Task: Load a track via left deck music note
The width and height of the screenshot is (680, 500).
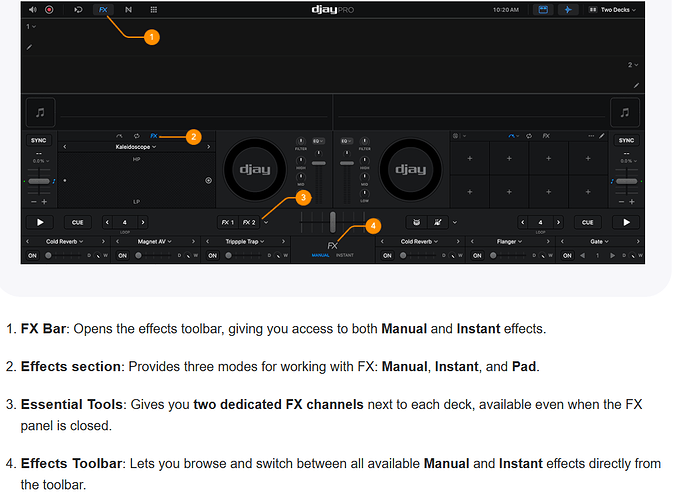Action: click(x=40, y=113)
